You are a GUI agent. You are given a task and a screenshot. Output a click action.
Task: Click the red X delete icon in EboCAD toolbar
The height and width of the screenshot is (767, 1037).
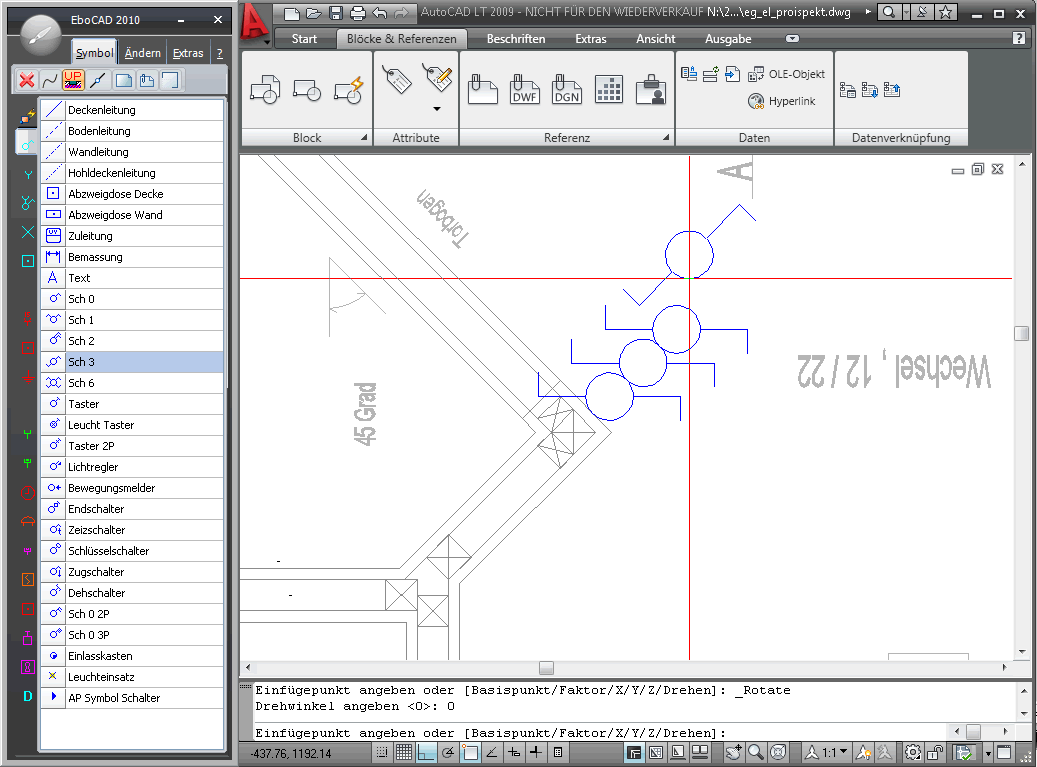coord(27,81)
